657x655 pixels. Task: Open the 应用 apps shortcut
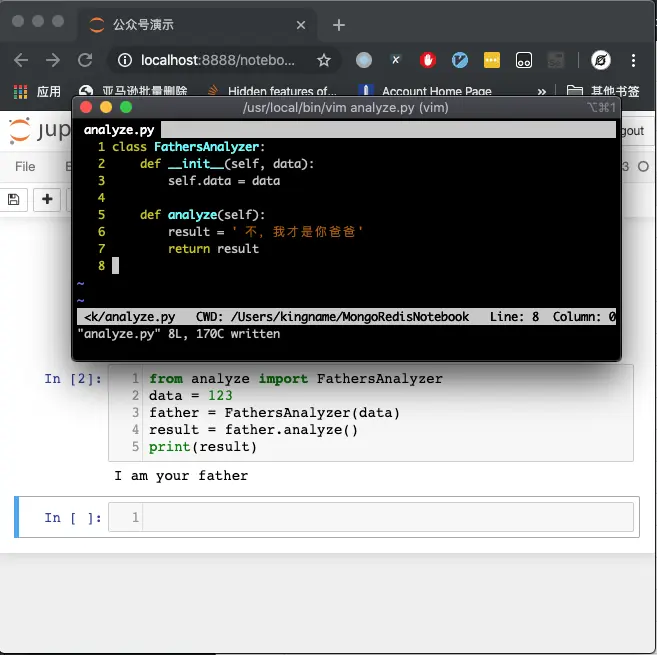point(37,91)
